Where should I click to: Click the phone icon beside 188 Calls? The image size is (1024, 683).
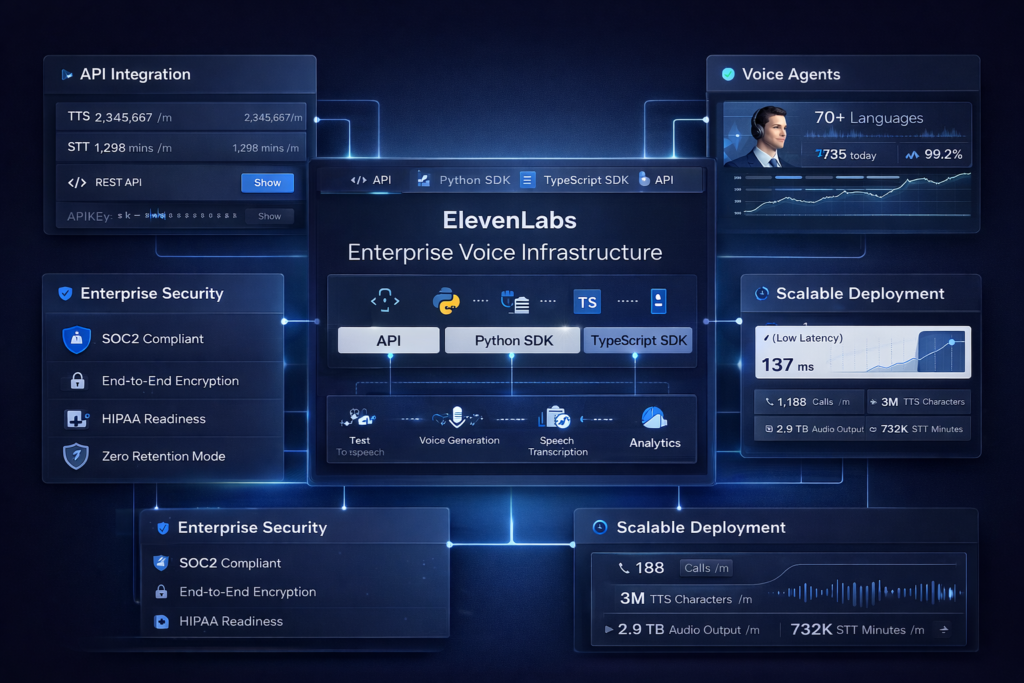[625, 567]
